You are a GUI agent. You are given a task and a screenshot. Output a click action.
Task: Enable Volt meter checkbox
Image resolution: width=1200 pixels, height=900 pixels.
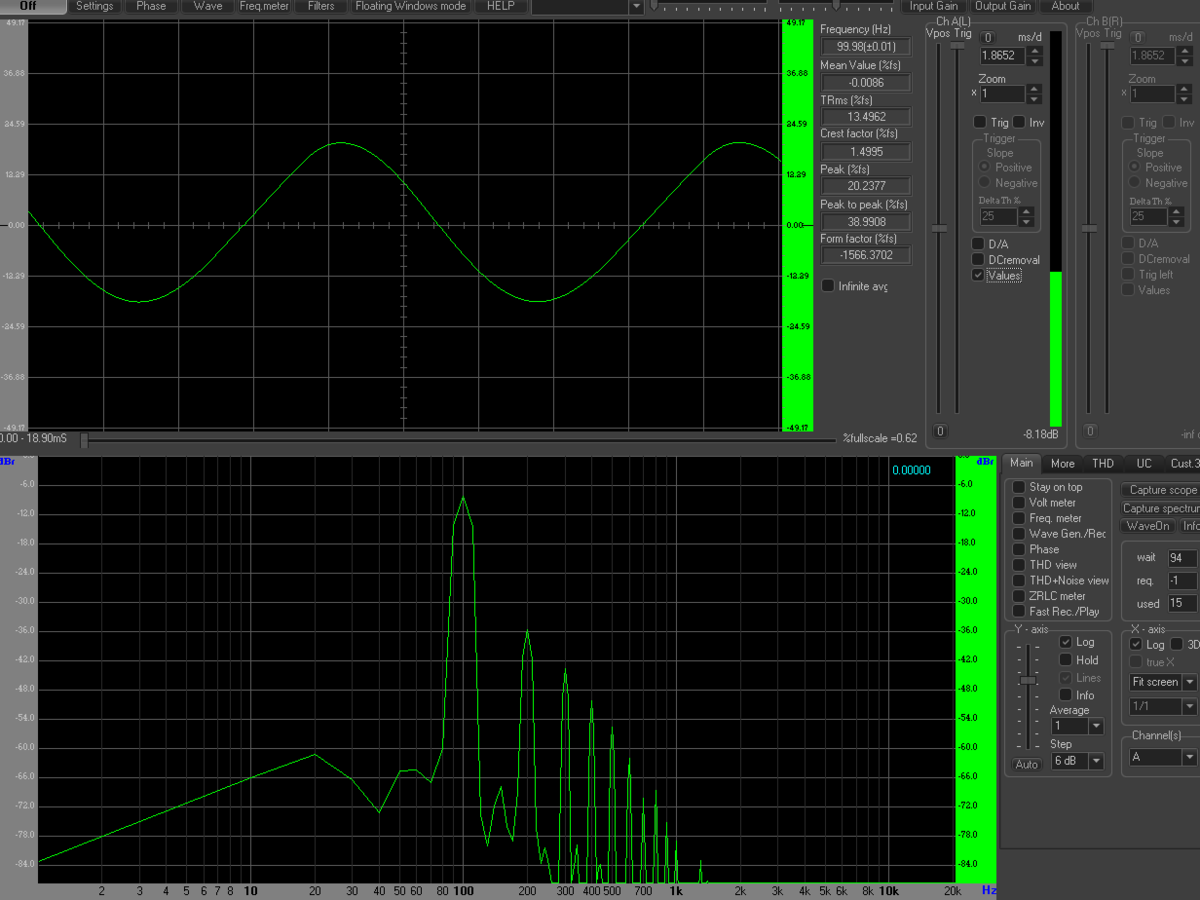pos(1019,503)
